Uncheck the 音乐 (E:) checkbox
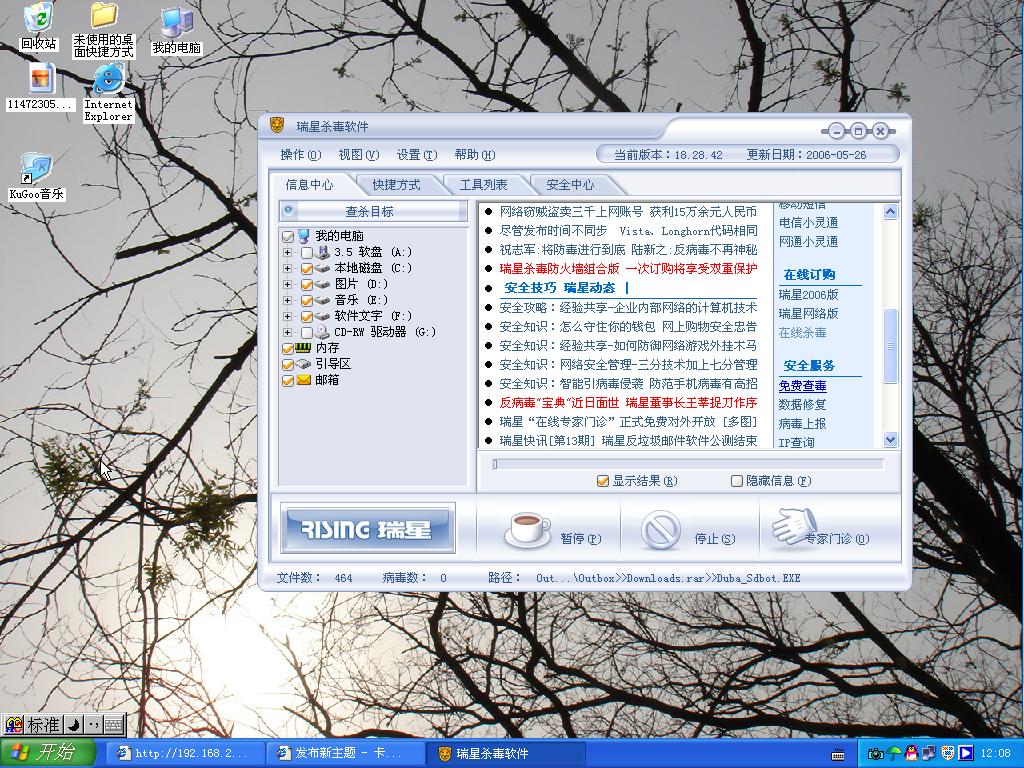 point(306,300)
